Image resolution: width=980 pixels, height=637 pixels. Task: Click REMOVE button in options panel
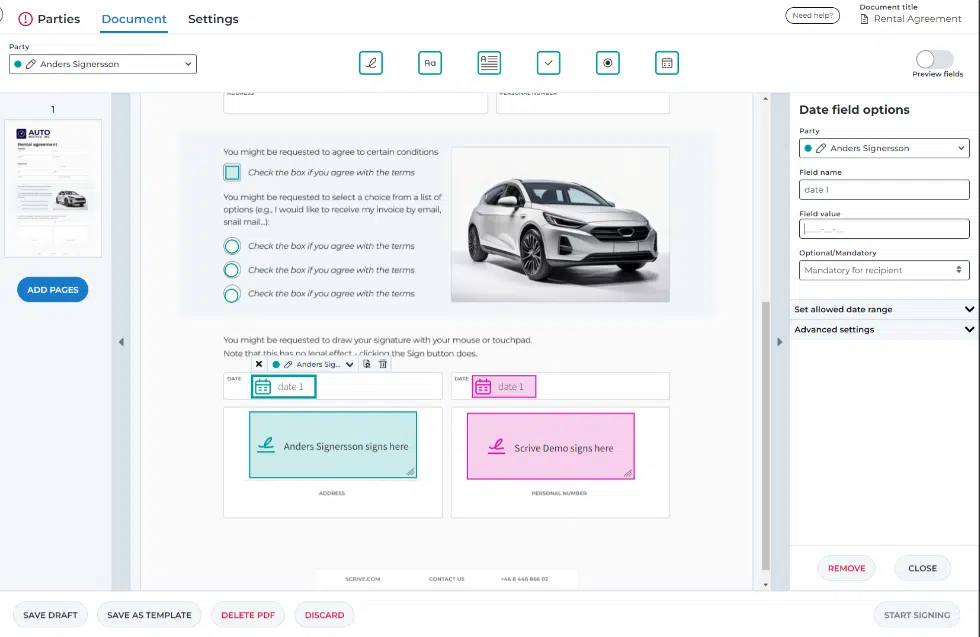click(847, 568)
